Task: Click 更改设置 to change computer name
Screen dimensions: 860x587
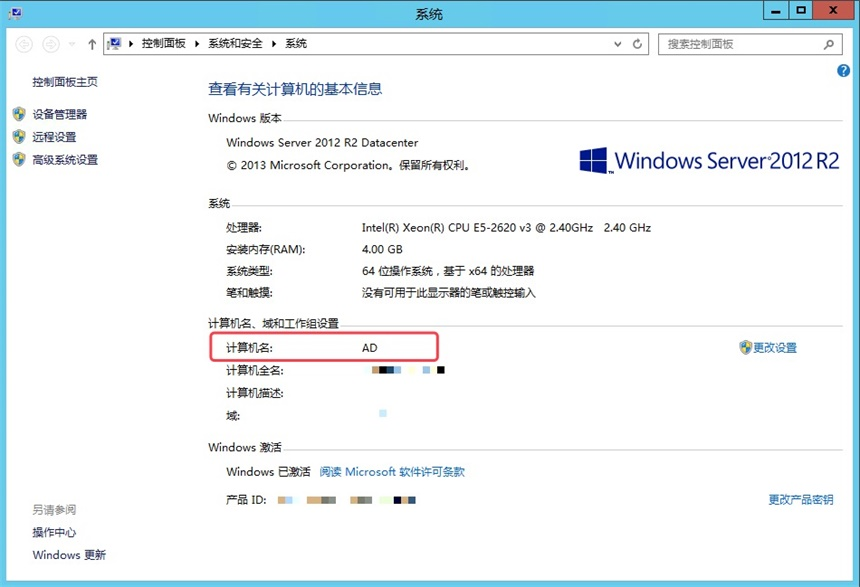Action: pyautogui.click(x=774, y=347)
